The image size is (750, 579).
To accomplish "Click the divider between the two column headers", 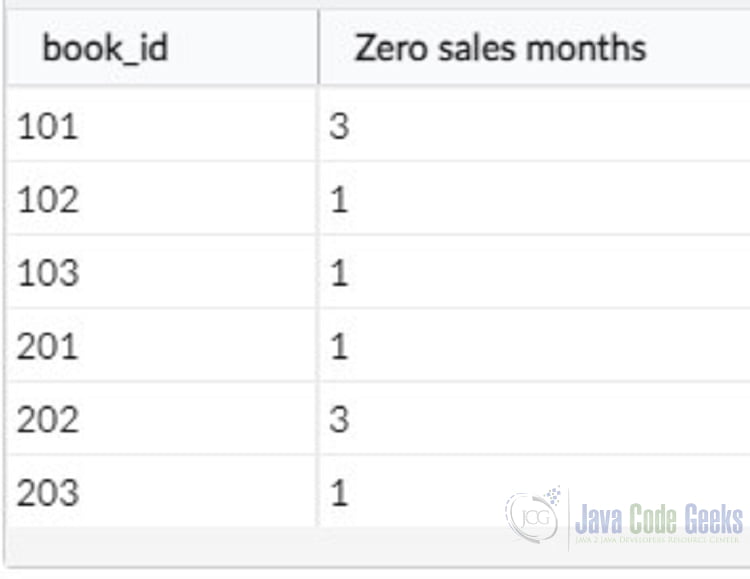I will [319, 48].
